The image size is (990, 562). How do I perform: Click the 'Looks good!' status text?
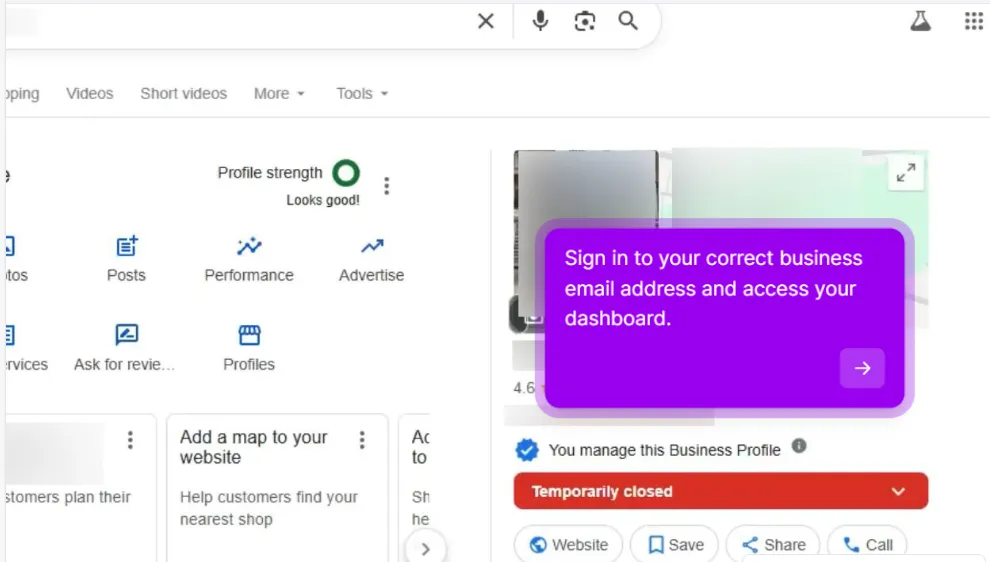point(323,200)
